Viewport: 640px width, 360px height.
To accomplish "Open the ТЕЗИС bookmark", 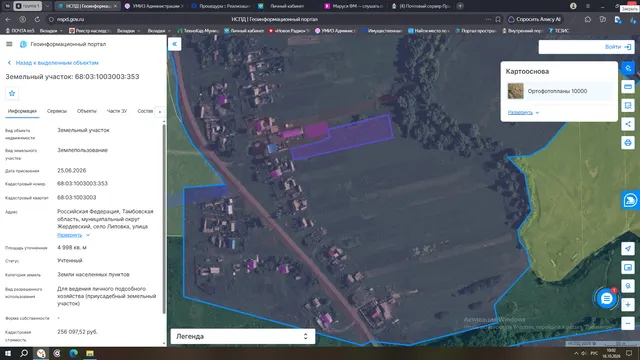I will pyautogui.click(x=558, y=31).
